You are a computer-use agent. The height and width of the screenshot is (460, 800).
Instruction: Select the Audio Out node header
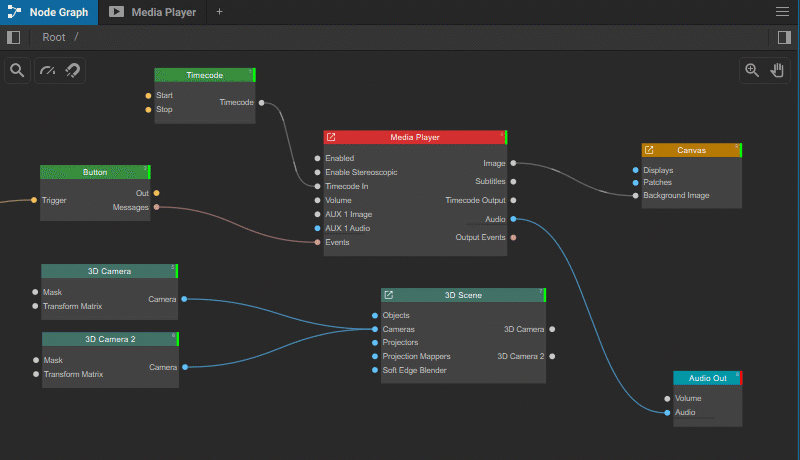point(707,378)
